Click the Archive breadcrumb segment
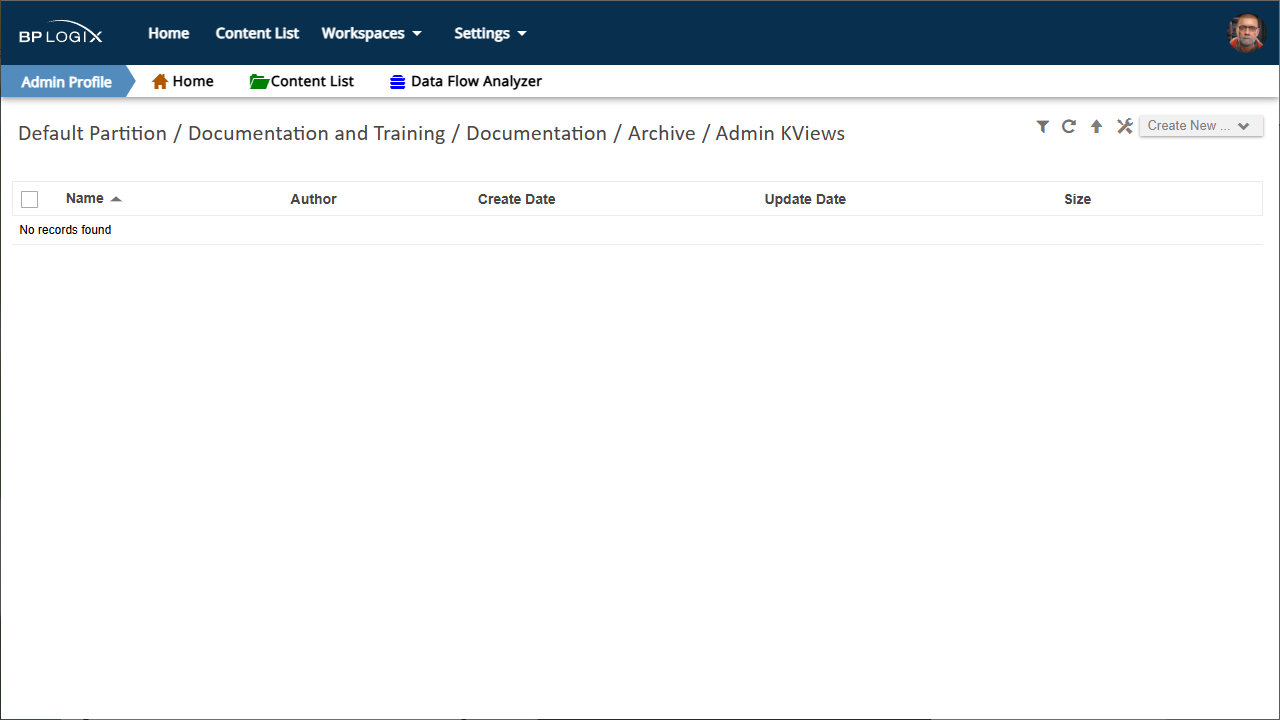This screenshot has height=720, width=1280. [x=661, y=133]
